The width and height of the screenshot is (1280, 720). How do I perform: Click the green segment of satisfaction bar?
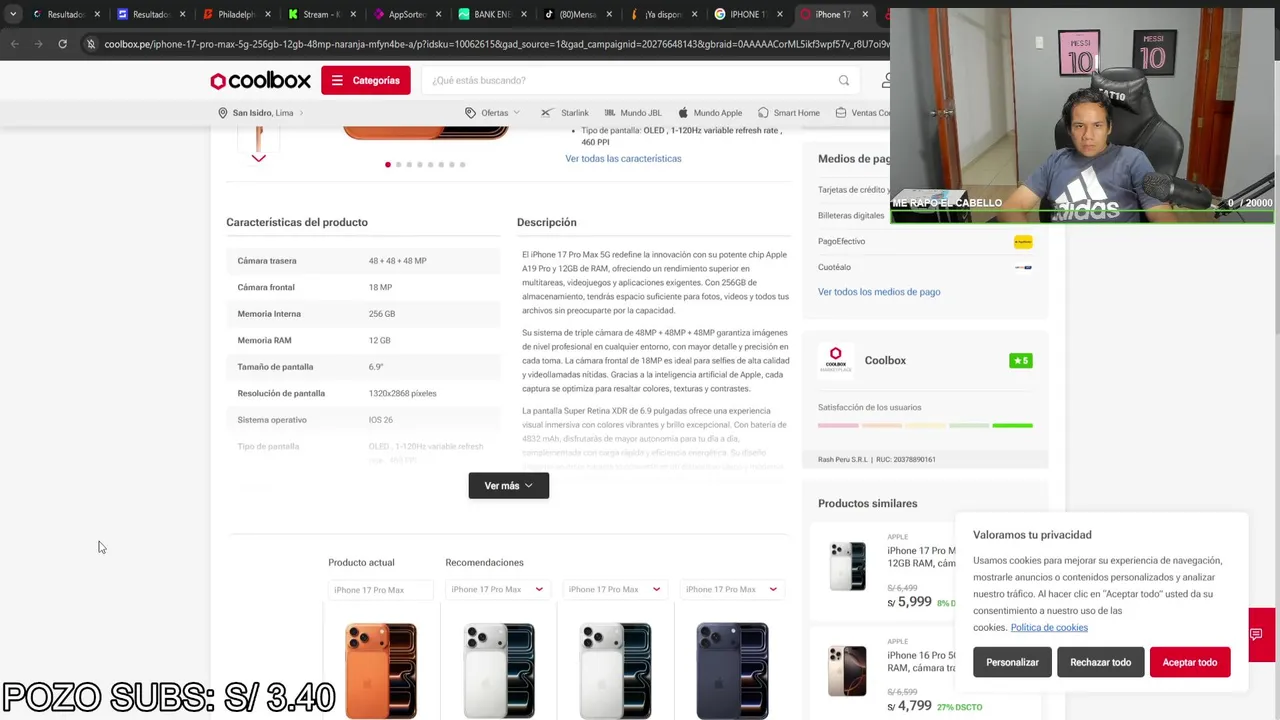1012,425
